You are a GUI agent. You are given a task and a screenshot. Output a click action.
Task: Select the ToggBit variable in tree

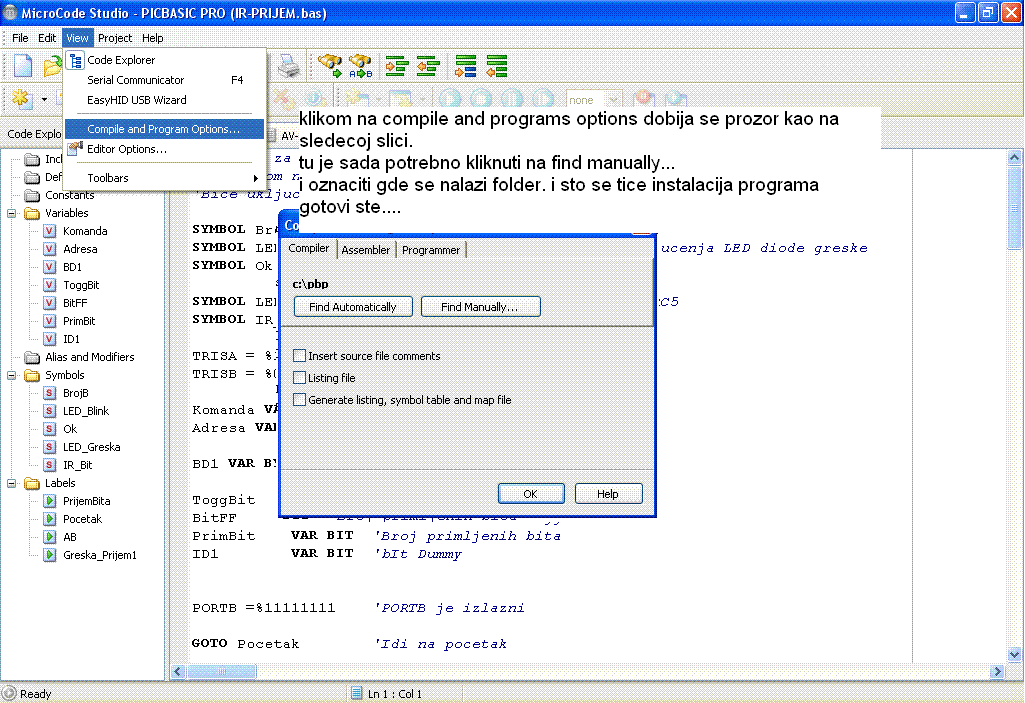81,285
